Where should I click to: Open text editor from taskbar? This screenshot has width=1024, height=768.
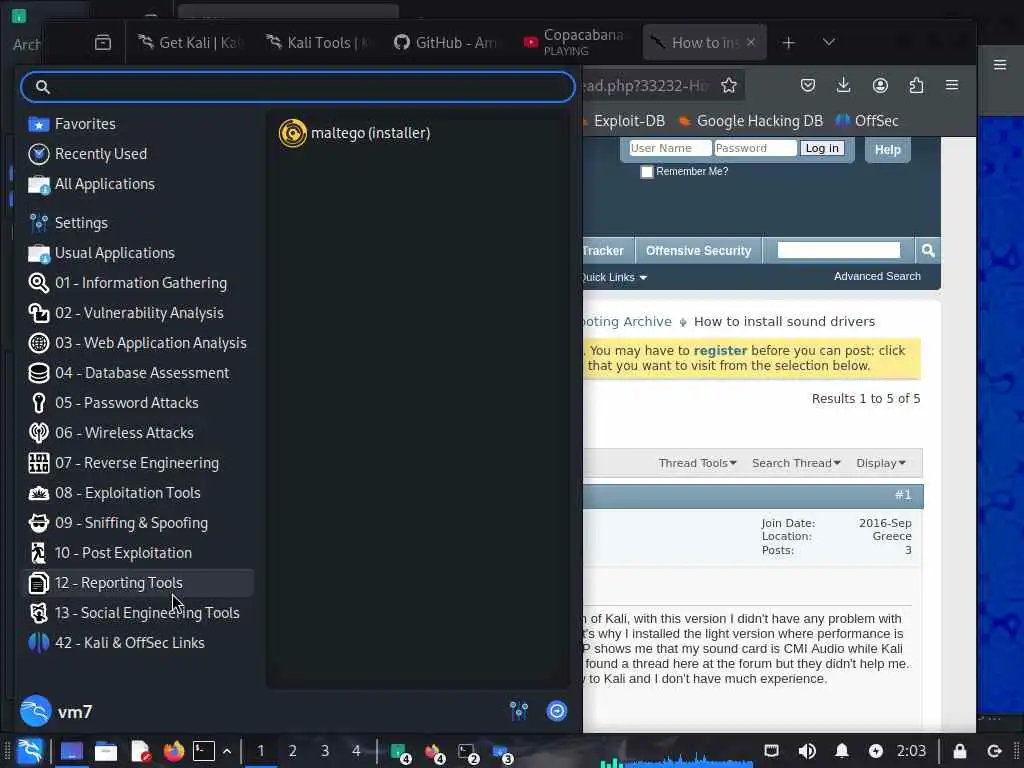(x=140, y=752)
